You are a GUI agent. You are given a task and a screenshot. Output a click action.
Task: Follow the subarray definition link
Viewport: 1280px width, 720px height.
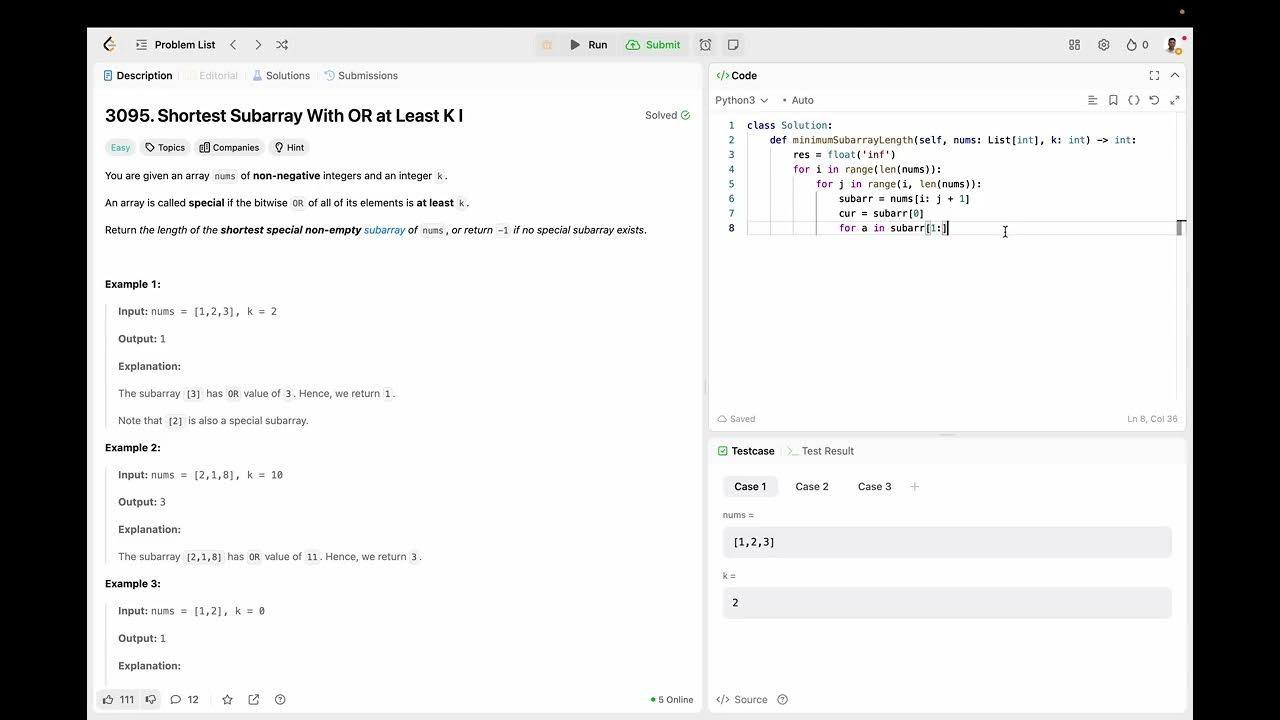coord(384,230)
